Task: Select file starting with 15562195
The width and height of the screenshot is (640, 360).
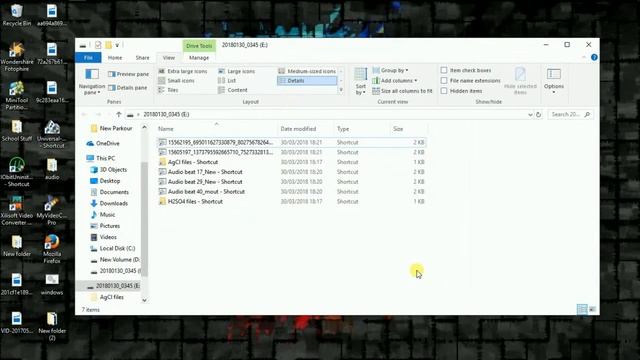Action: (291, 142)
